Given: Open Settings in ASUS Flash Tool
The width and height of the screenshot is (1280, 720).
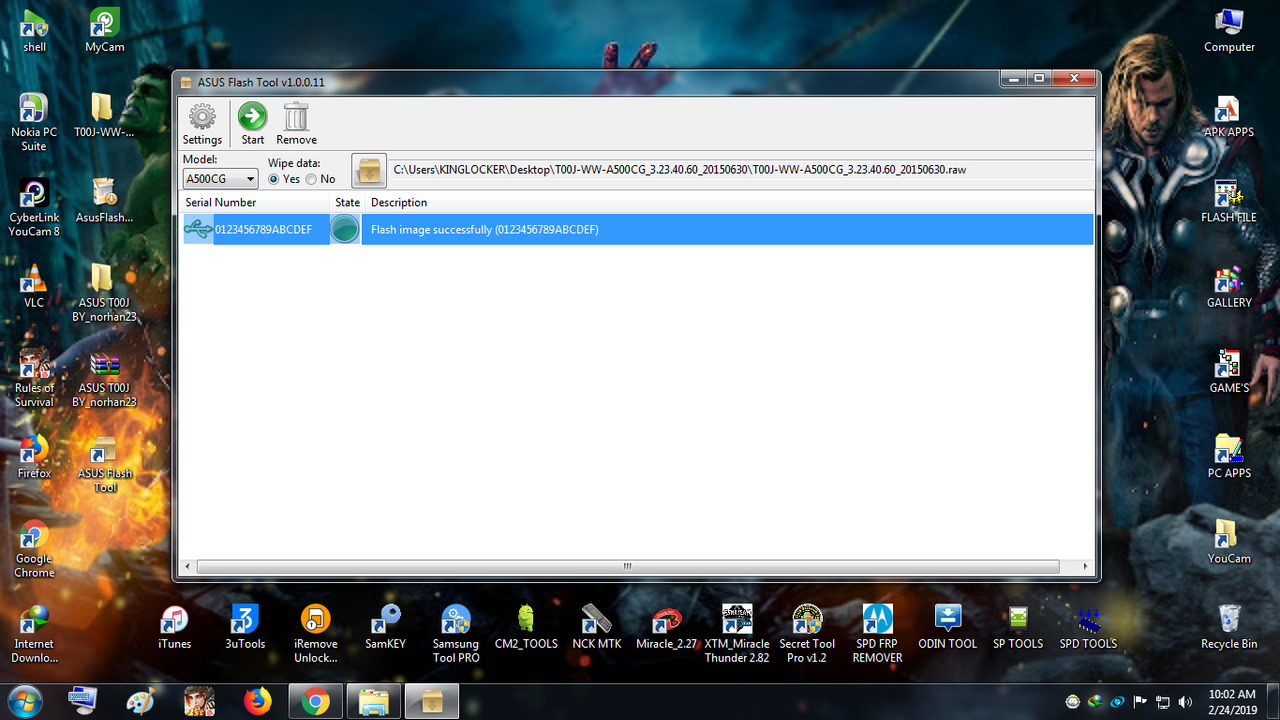Looking at the screenshot, I should (202, 125).
